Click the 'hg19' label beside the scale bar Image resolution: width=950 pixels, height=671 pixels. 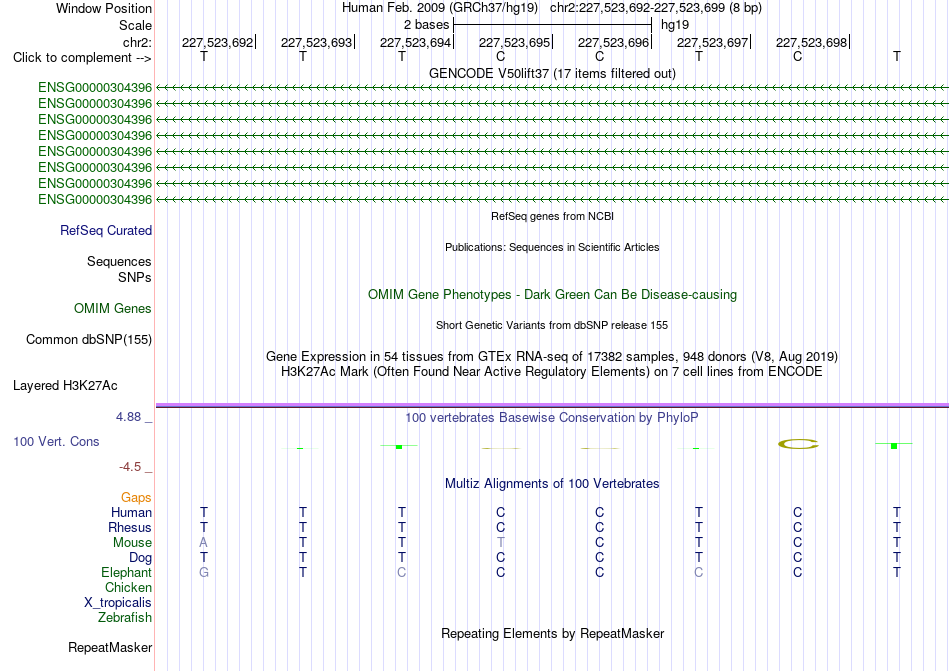click(675, 25)
